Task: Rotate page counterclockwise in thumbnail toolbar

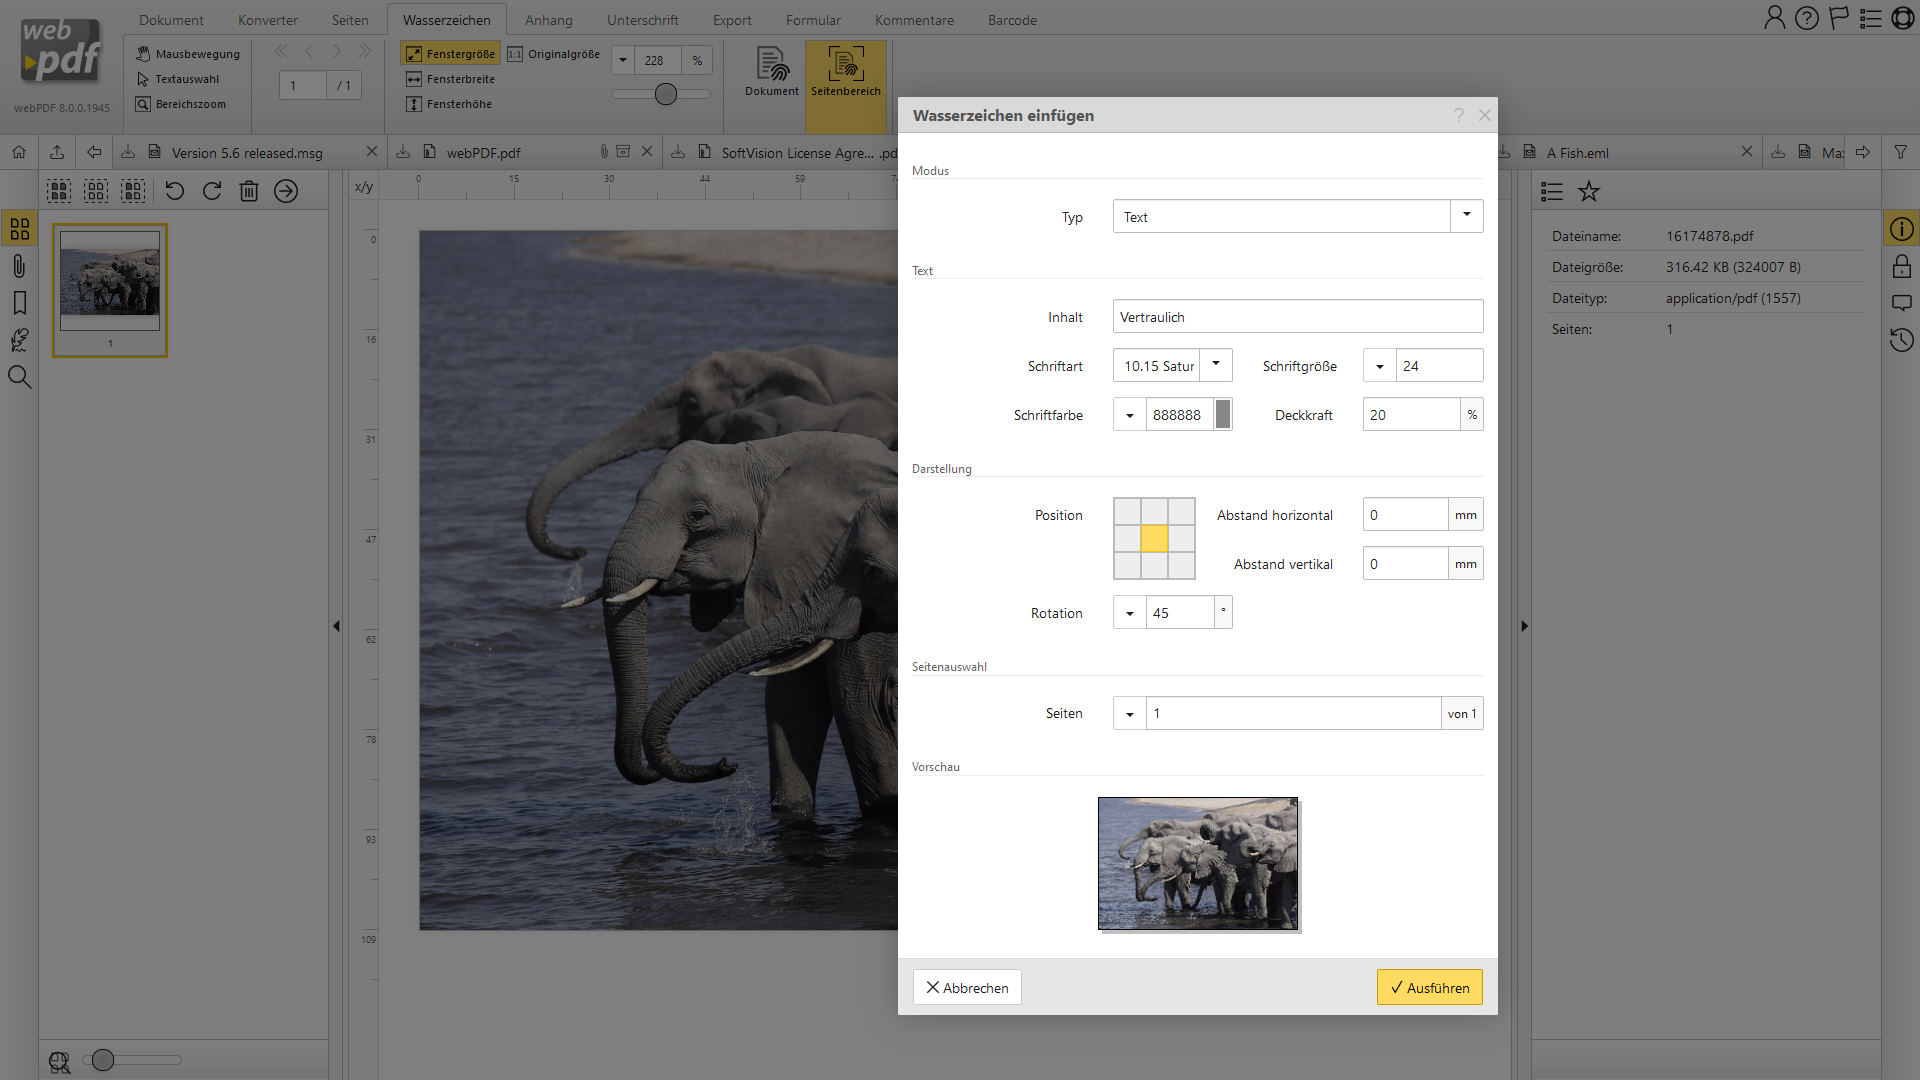Action: (175, 191)
